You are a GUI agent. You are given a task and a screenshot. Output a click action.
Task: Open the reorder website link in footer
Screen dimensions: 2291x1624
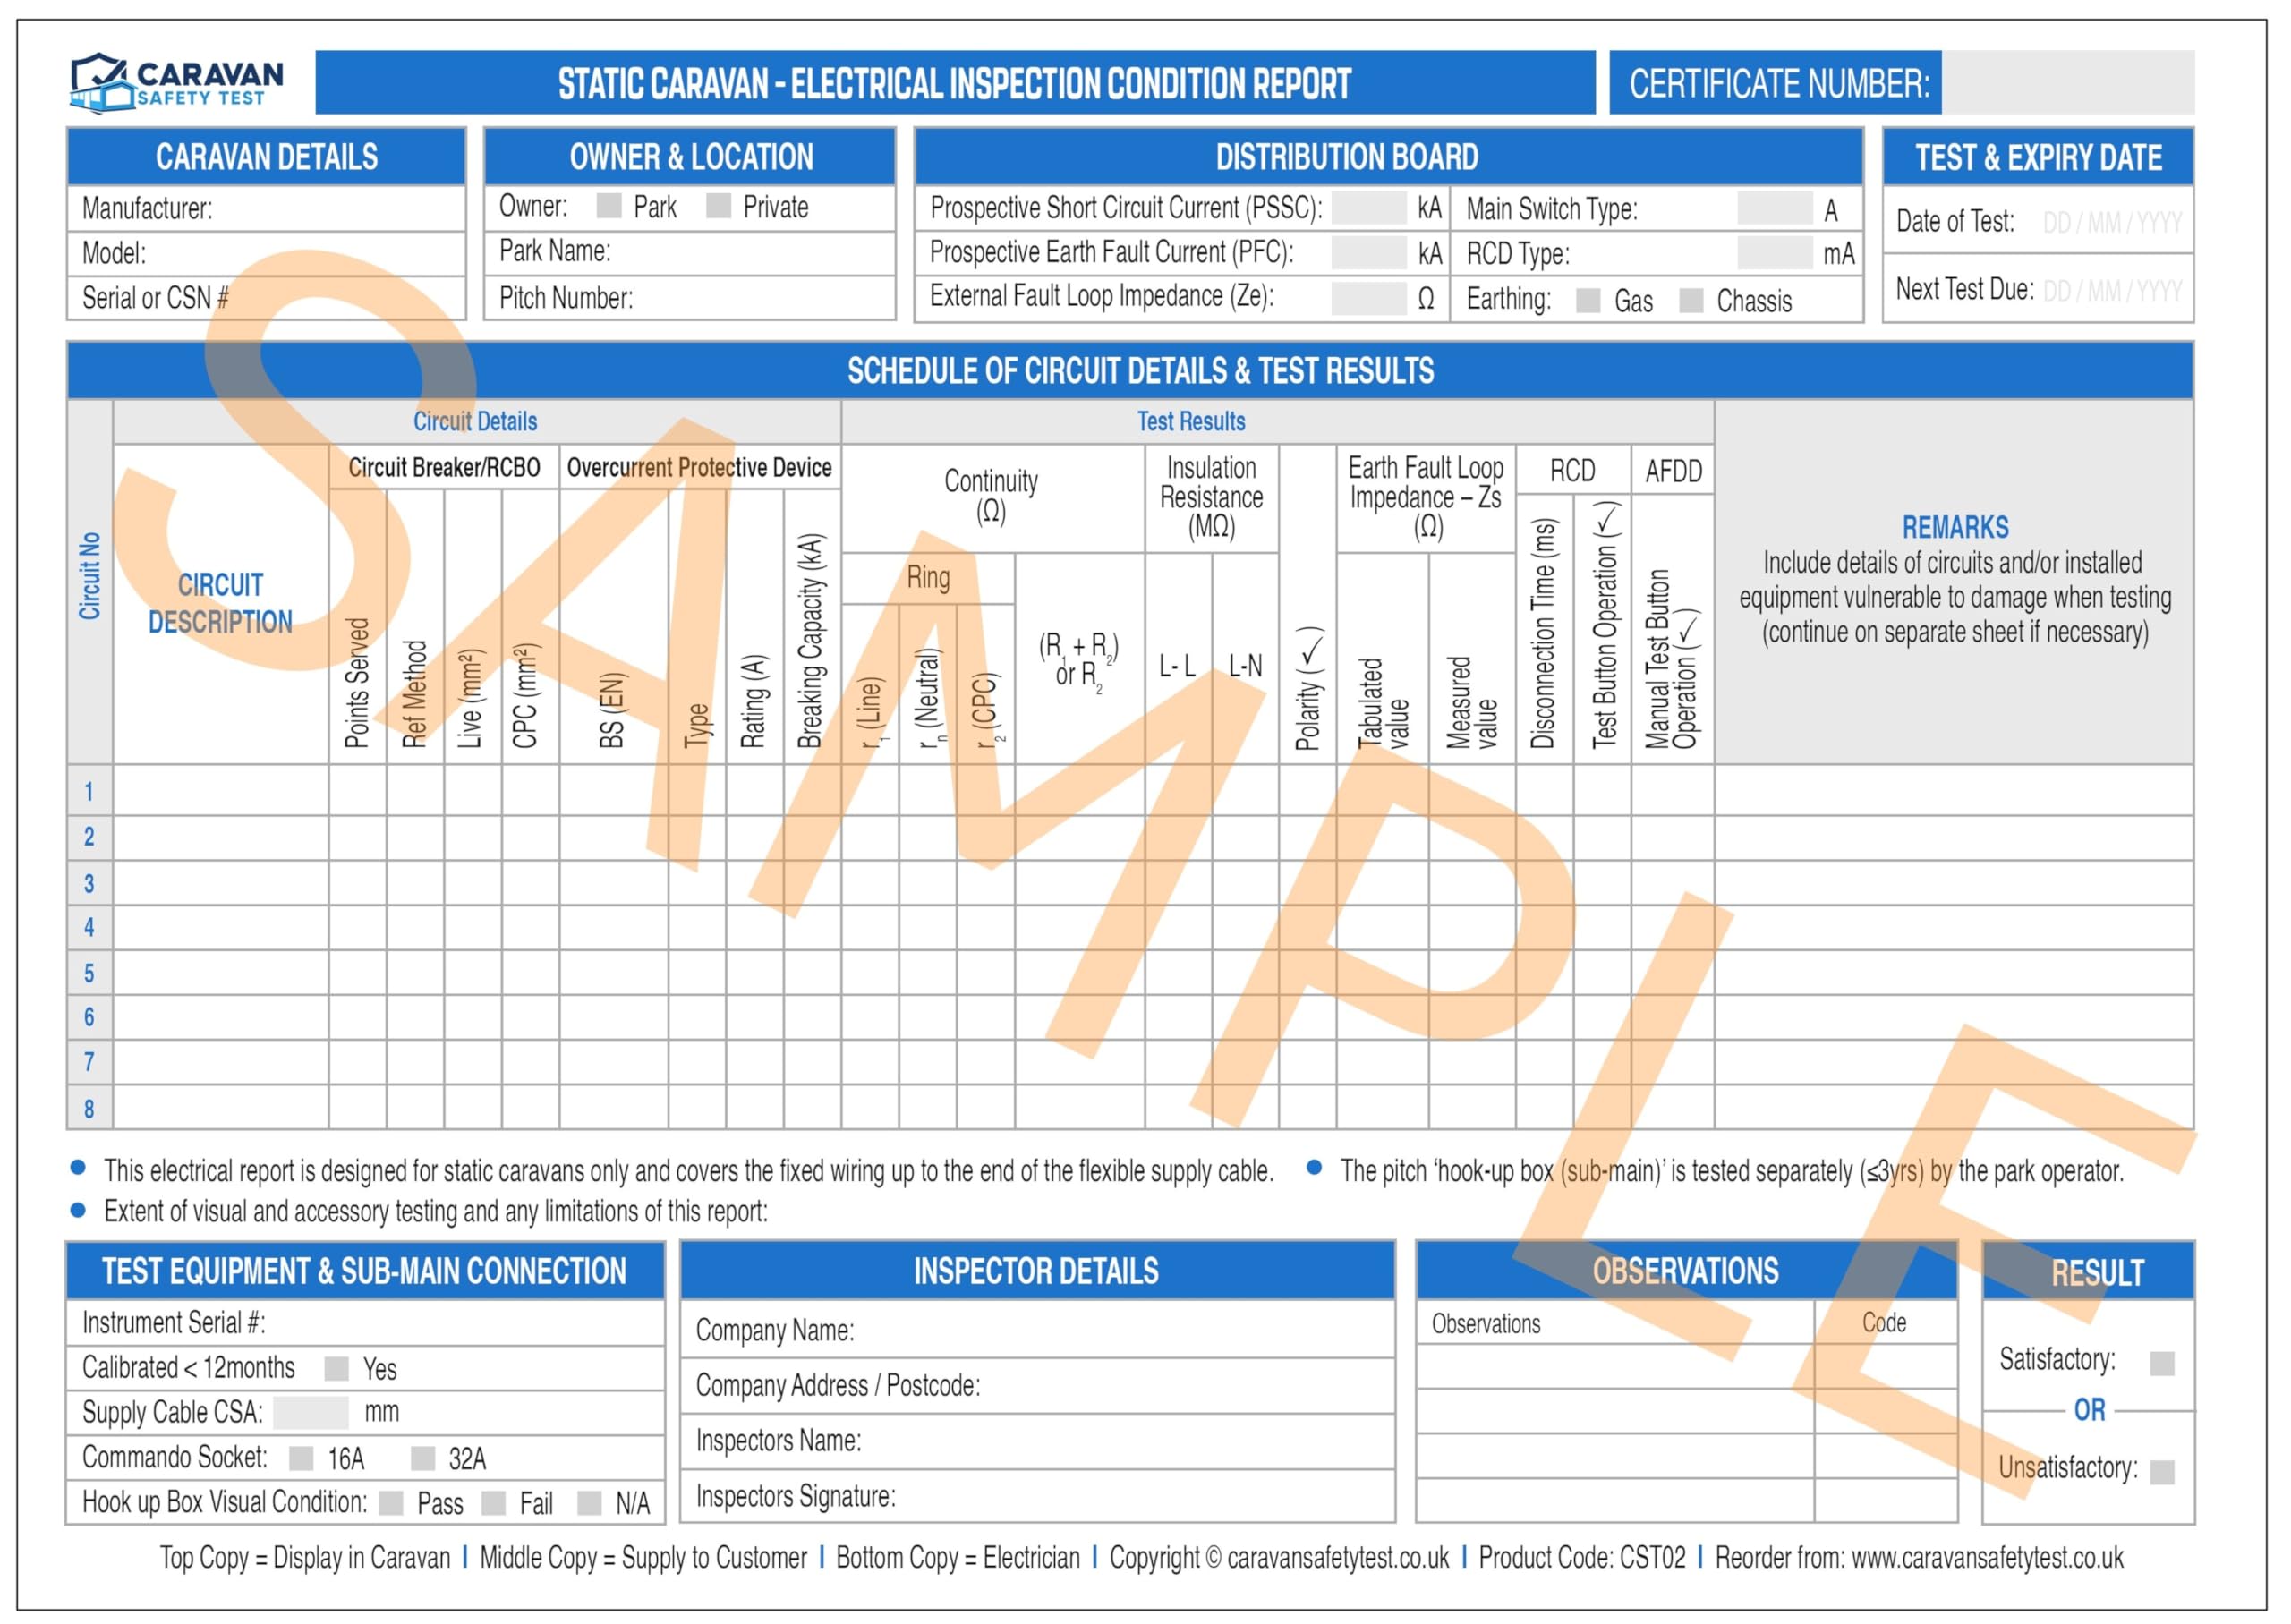coord(1986,1558)
